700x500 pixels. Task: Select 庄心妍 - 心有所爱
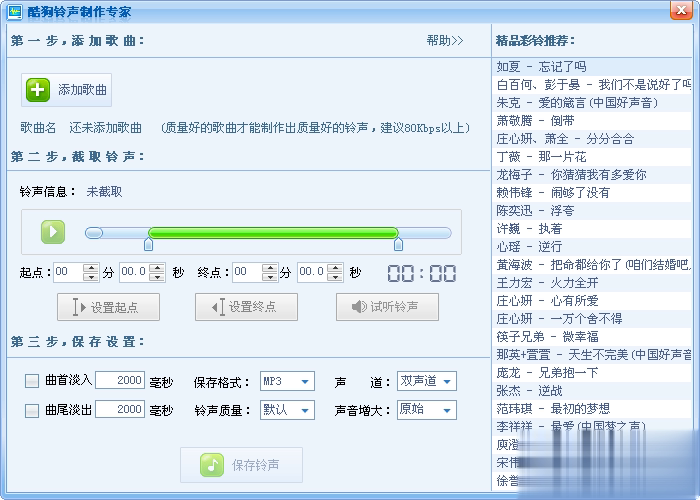pos(592,301)
